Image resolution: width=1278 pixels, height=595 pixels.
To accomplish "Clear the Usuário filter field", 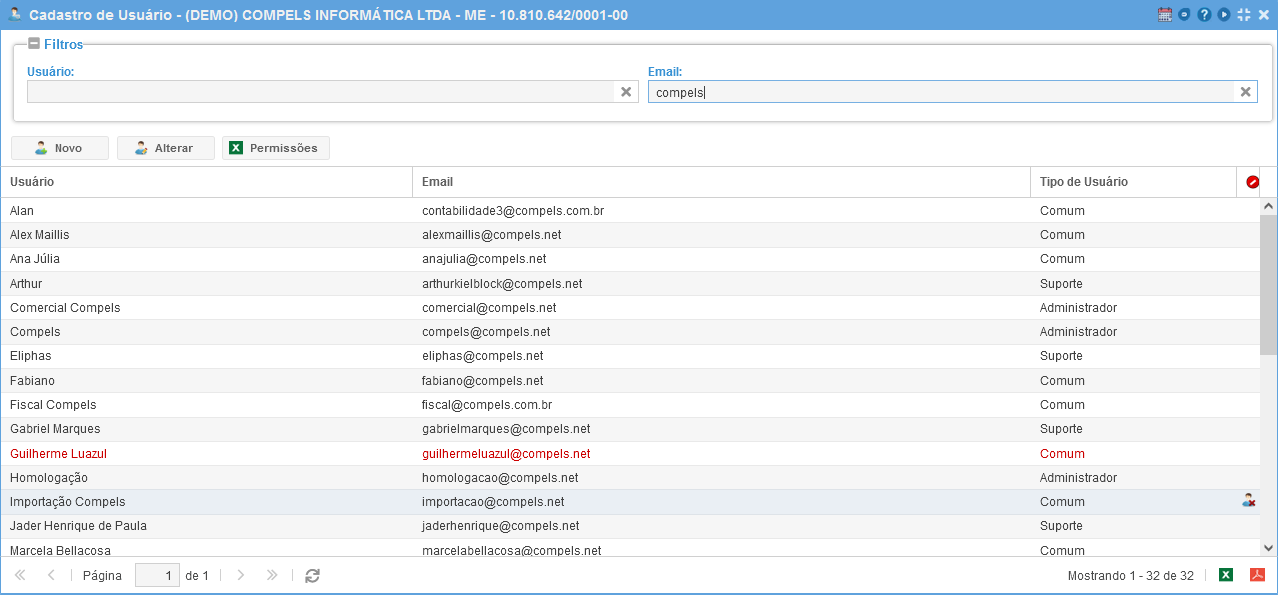I will [626, 92].
